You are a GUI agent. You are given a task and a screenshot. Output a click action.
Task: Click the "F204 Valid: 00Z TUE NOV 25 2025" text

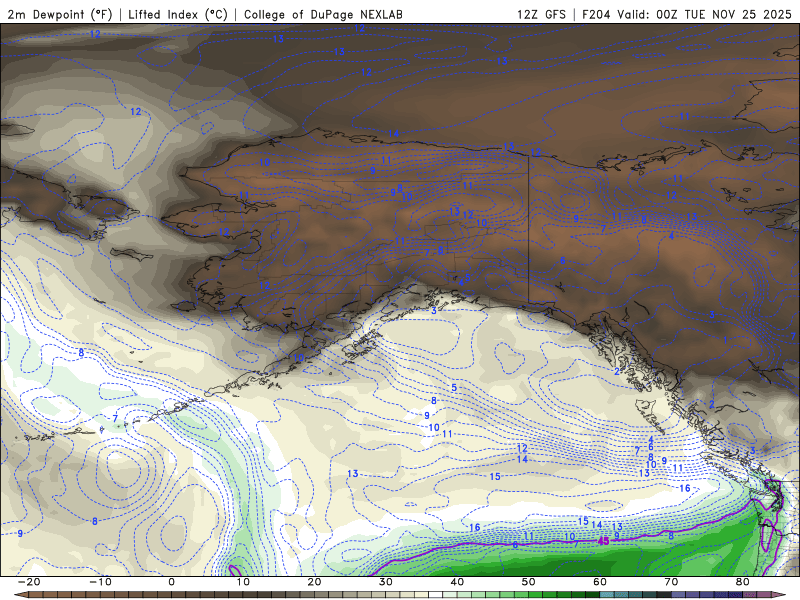pyautogui.click(x=686, y=14)
